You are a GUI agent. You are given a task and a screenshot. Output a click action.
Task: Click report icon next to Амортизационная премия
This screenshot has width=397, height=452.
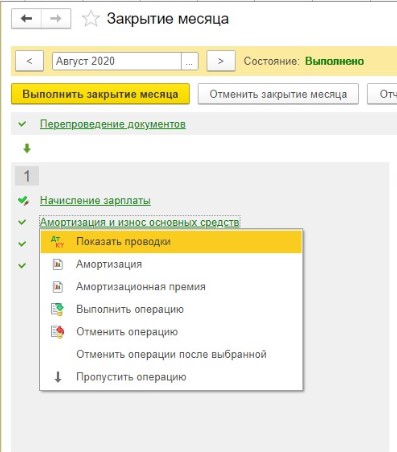(x=58, y=287)
